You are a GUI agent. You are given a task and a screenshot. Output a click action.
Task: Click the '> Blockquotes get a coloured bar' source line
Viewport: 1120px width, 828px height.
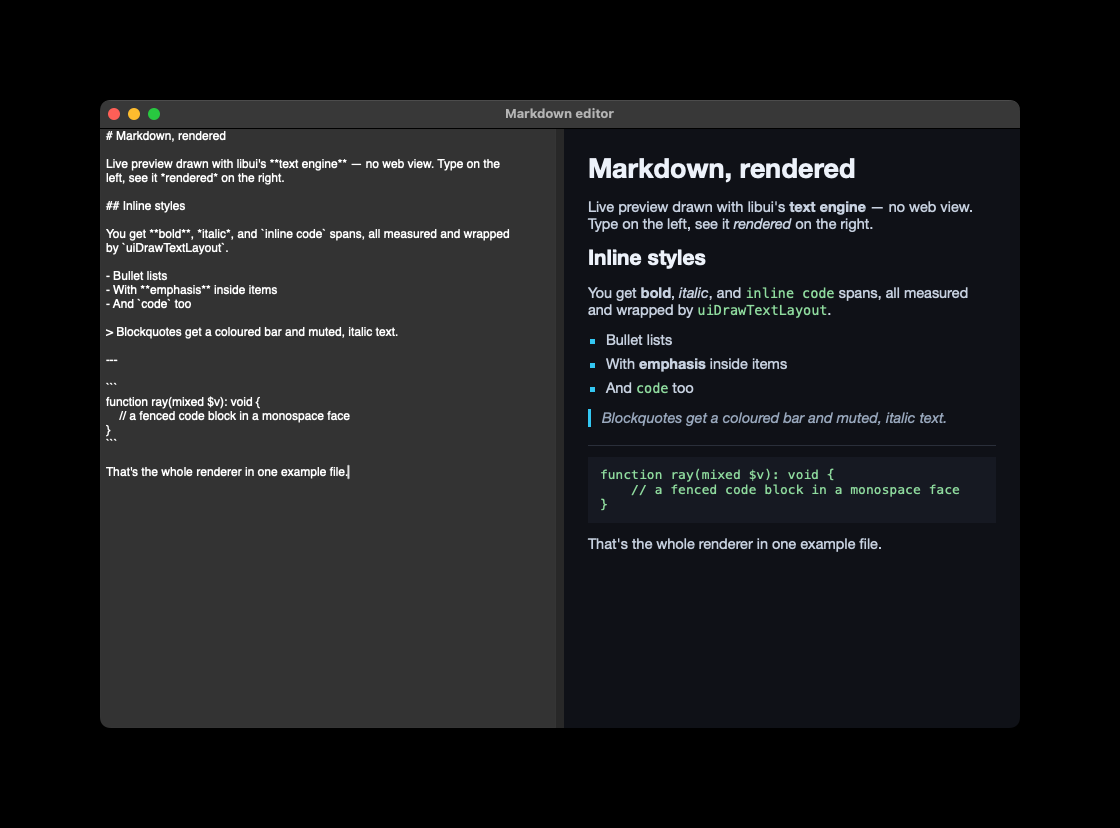pyautogui.click(x=252, y=331)
